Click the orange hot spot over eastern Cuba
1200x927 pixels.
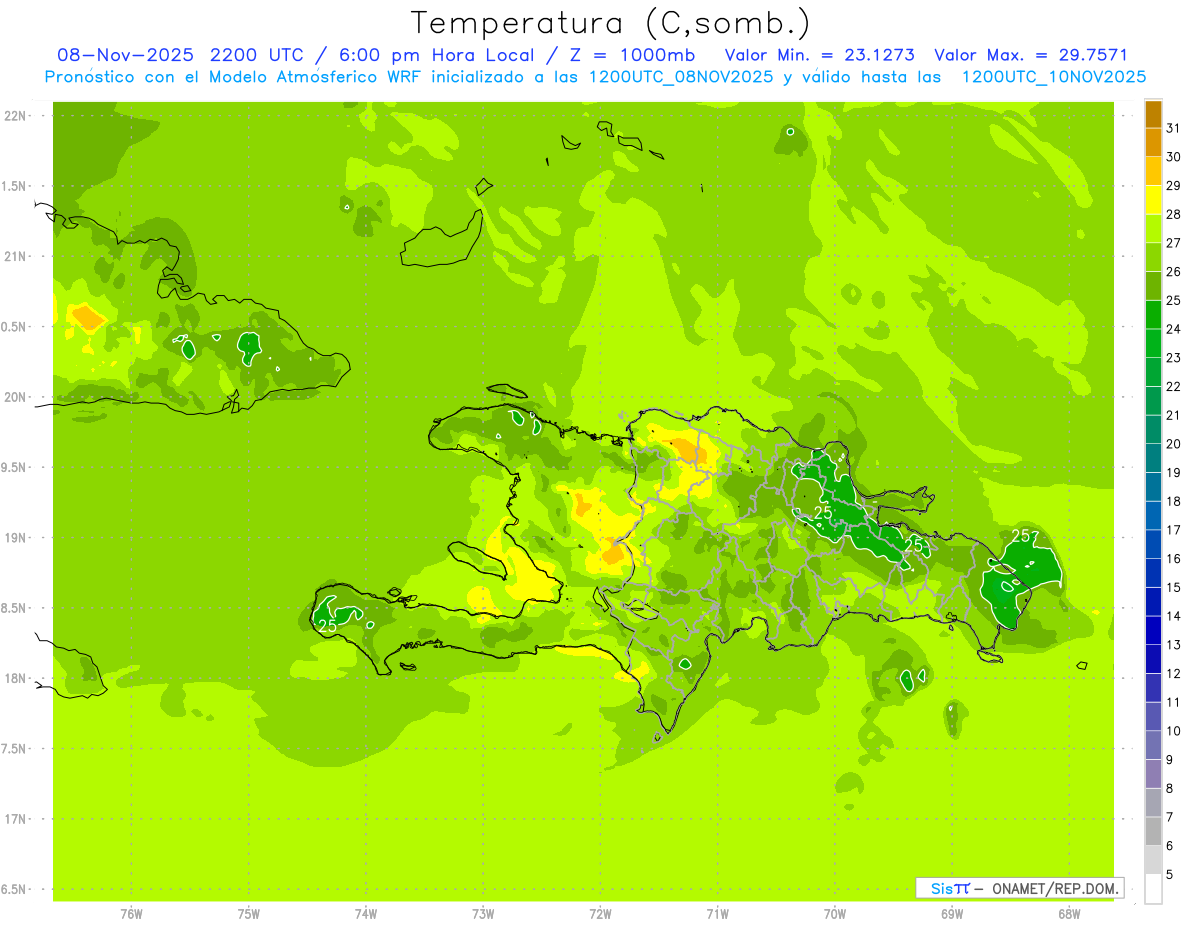coord(87,318)
